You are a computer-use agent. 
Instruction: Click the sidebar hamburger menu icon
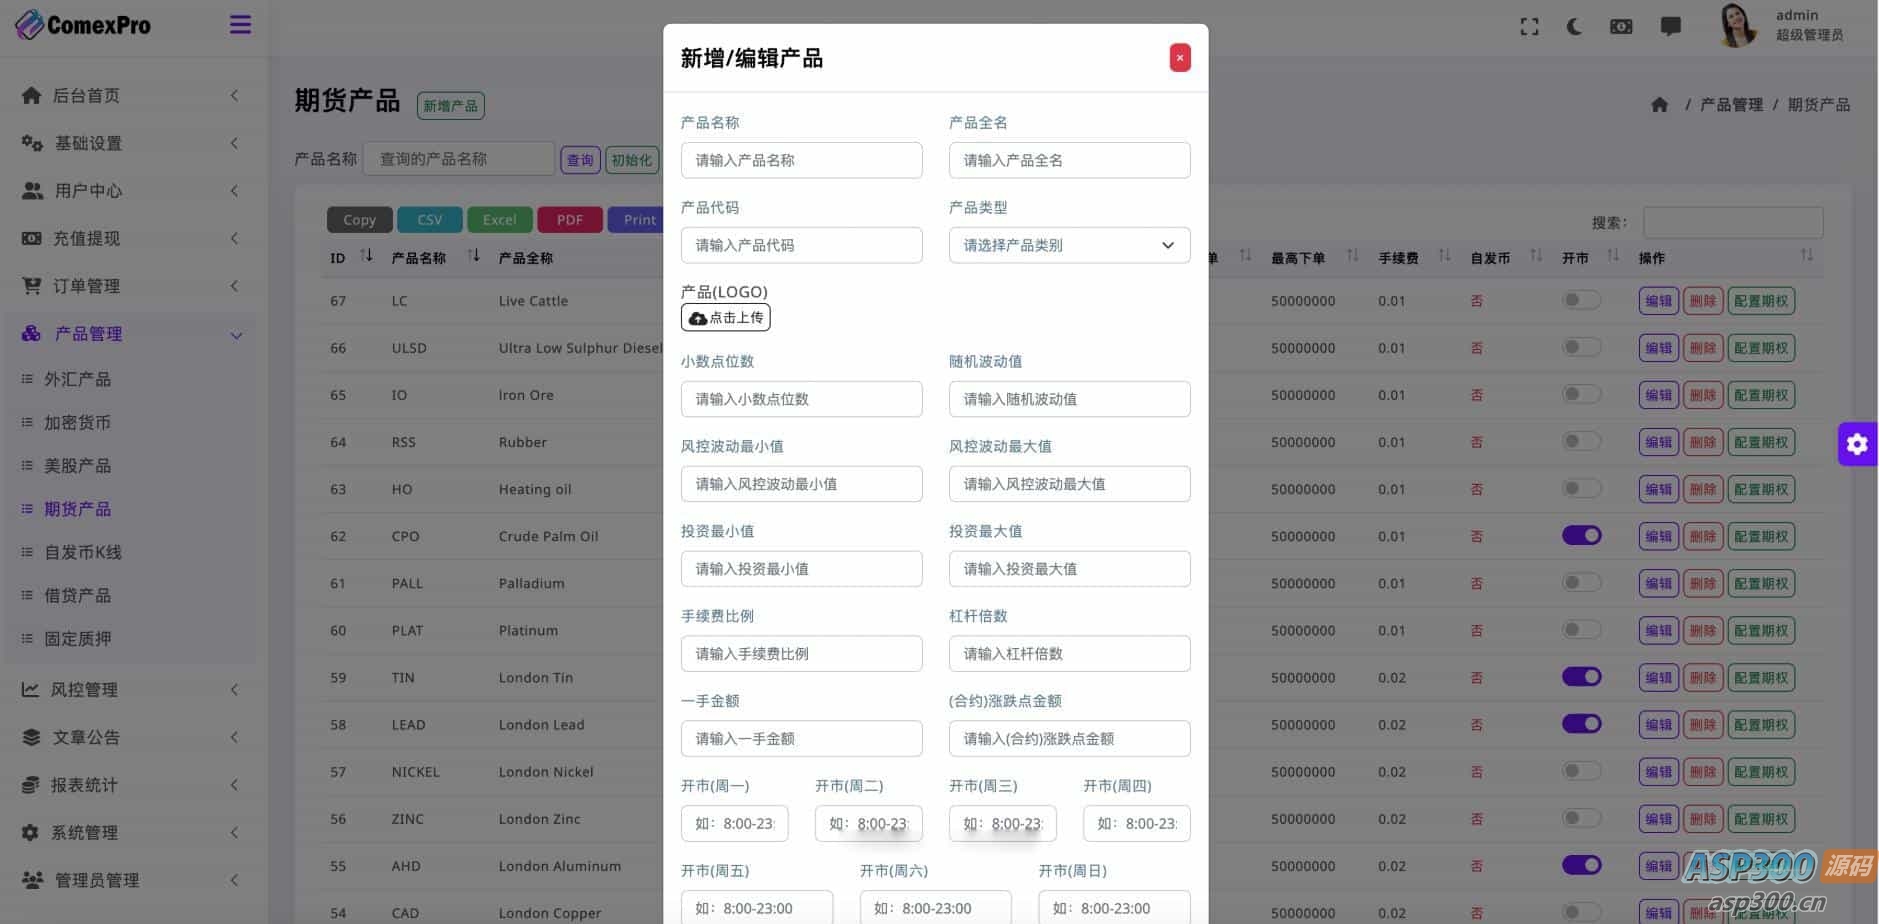click(x=240, y=25)
